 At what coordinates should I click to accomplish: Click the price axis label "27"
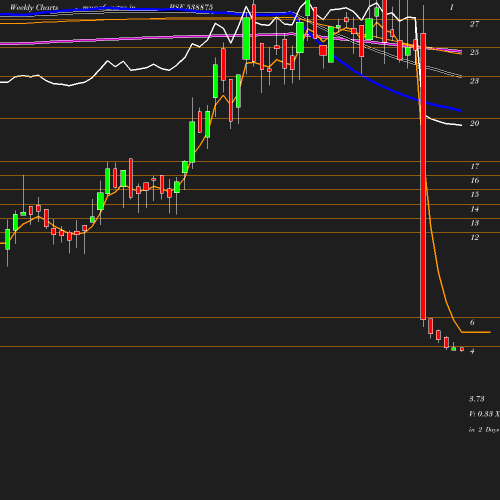pos(474,24)
